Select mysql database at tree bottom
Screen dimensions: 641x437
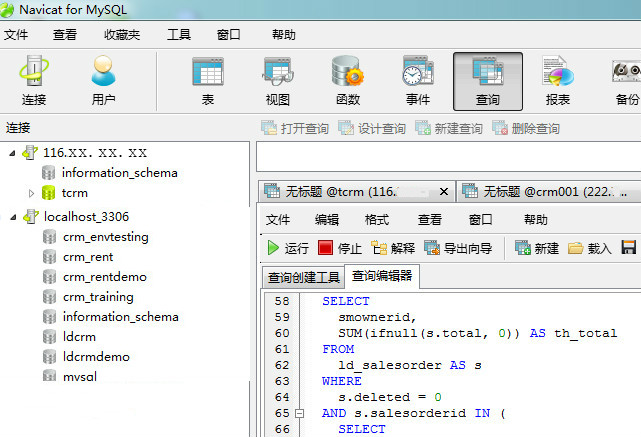[x=80, y=376]
